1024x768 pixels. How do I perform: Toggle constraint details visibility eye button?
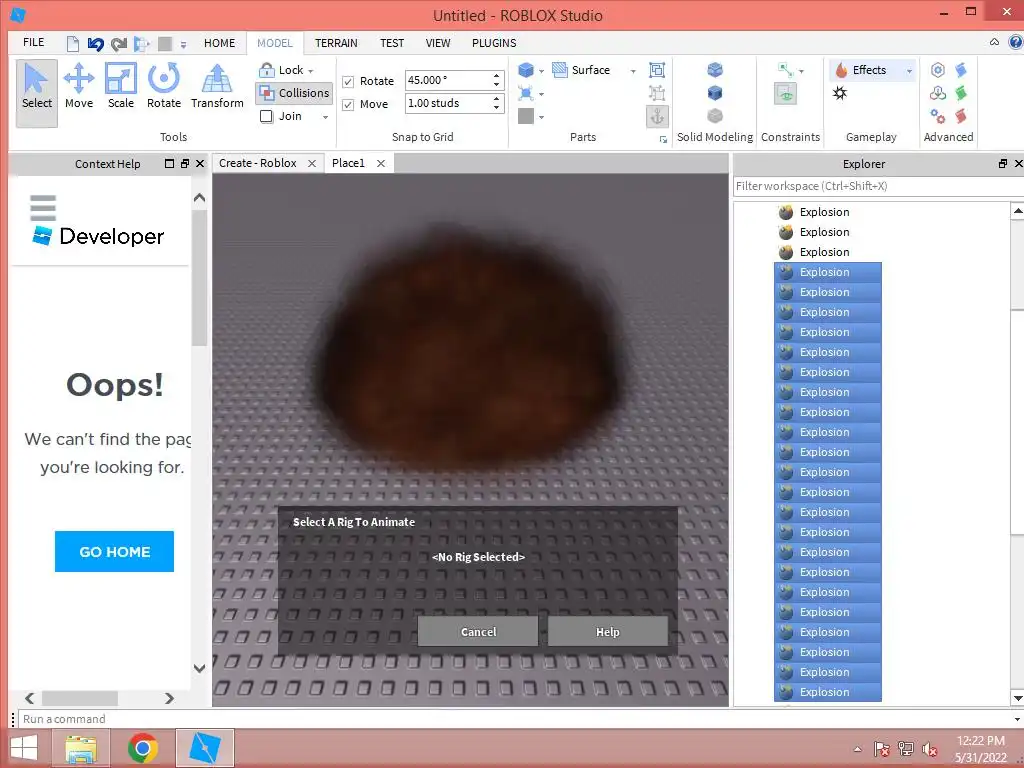(786, 94)
